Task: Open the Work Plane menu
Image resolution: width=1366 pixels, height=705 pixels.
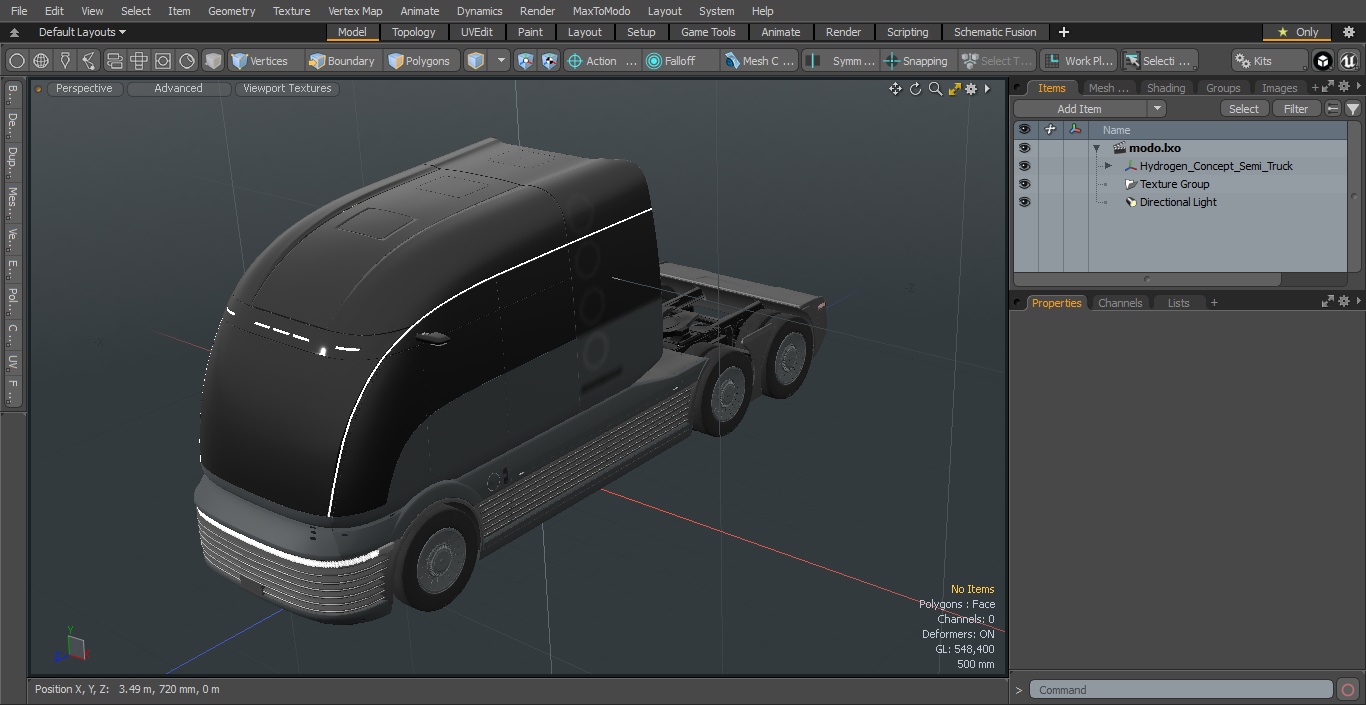Action: coord(1078,61)
